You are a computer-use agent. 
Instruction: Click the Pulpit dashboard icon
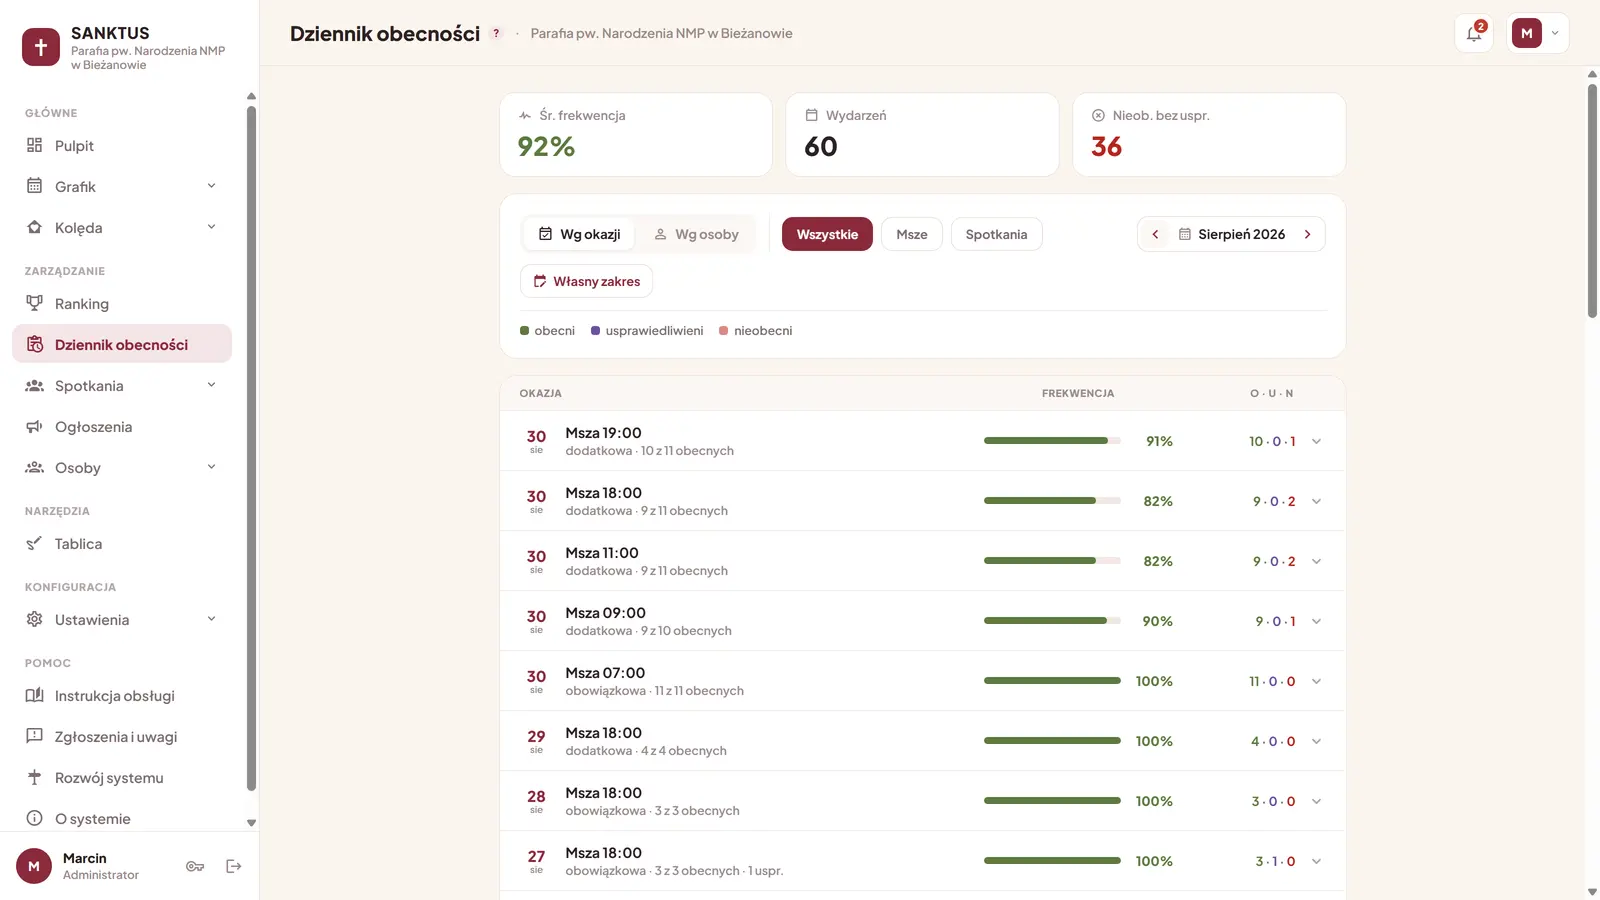coord(35,145)
